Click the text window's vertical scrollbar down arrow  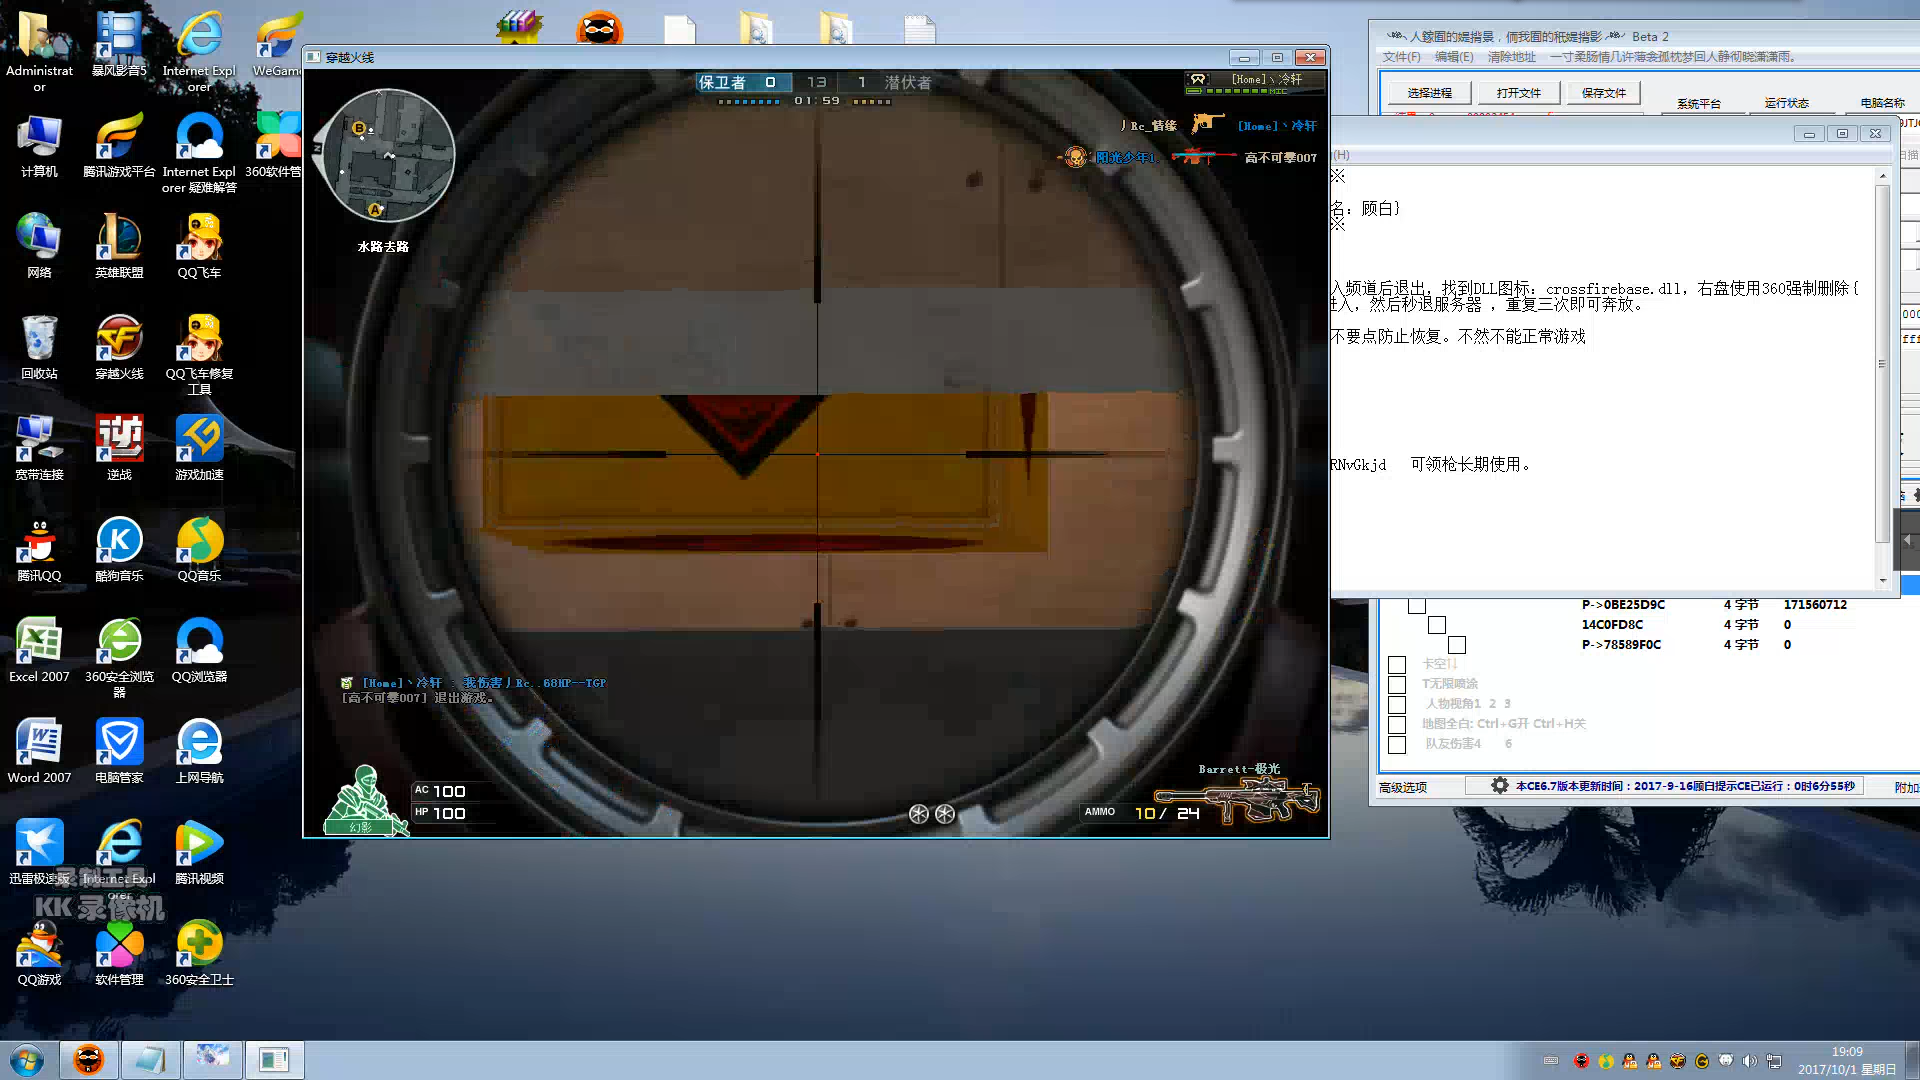(x=1882, y=580)
